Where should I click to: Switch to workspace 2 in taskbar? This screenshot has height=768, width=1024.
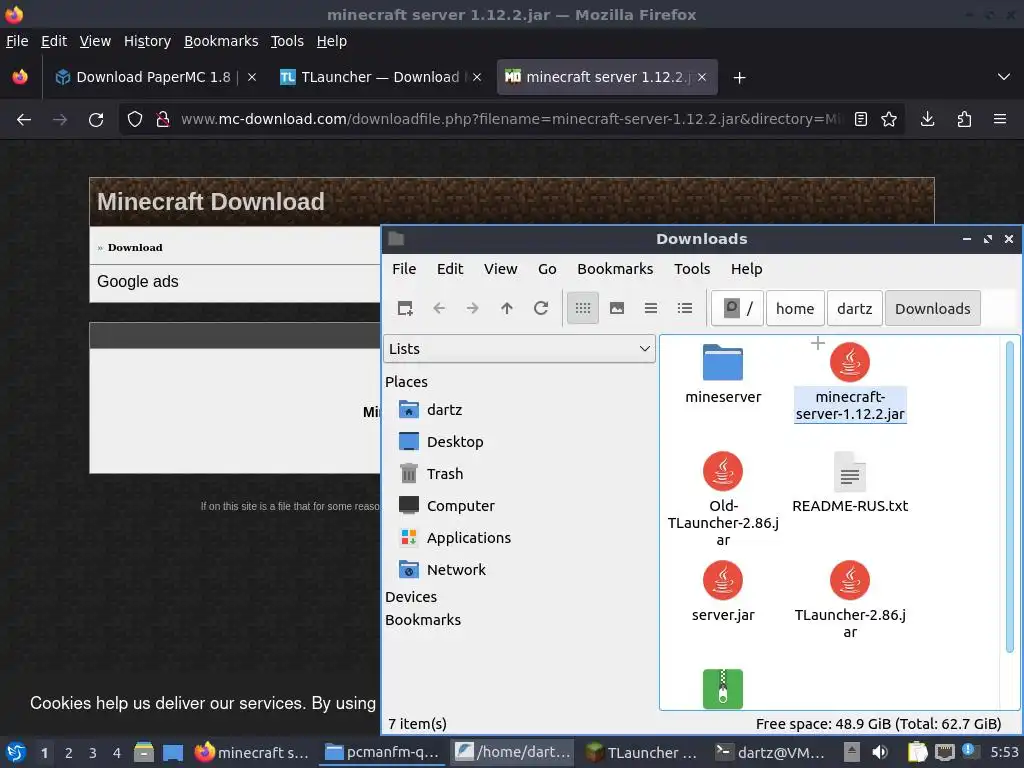point(69,753)
